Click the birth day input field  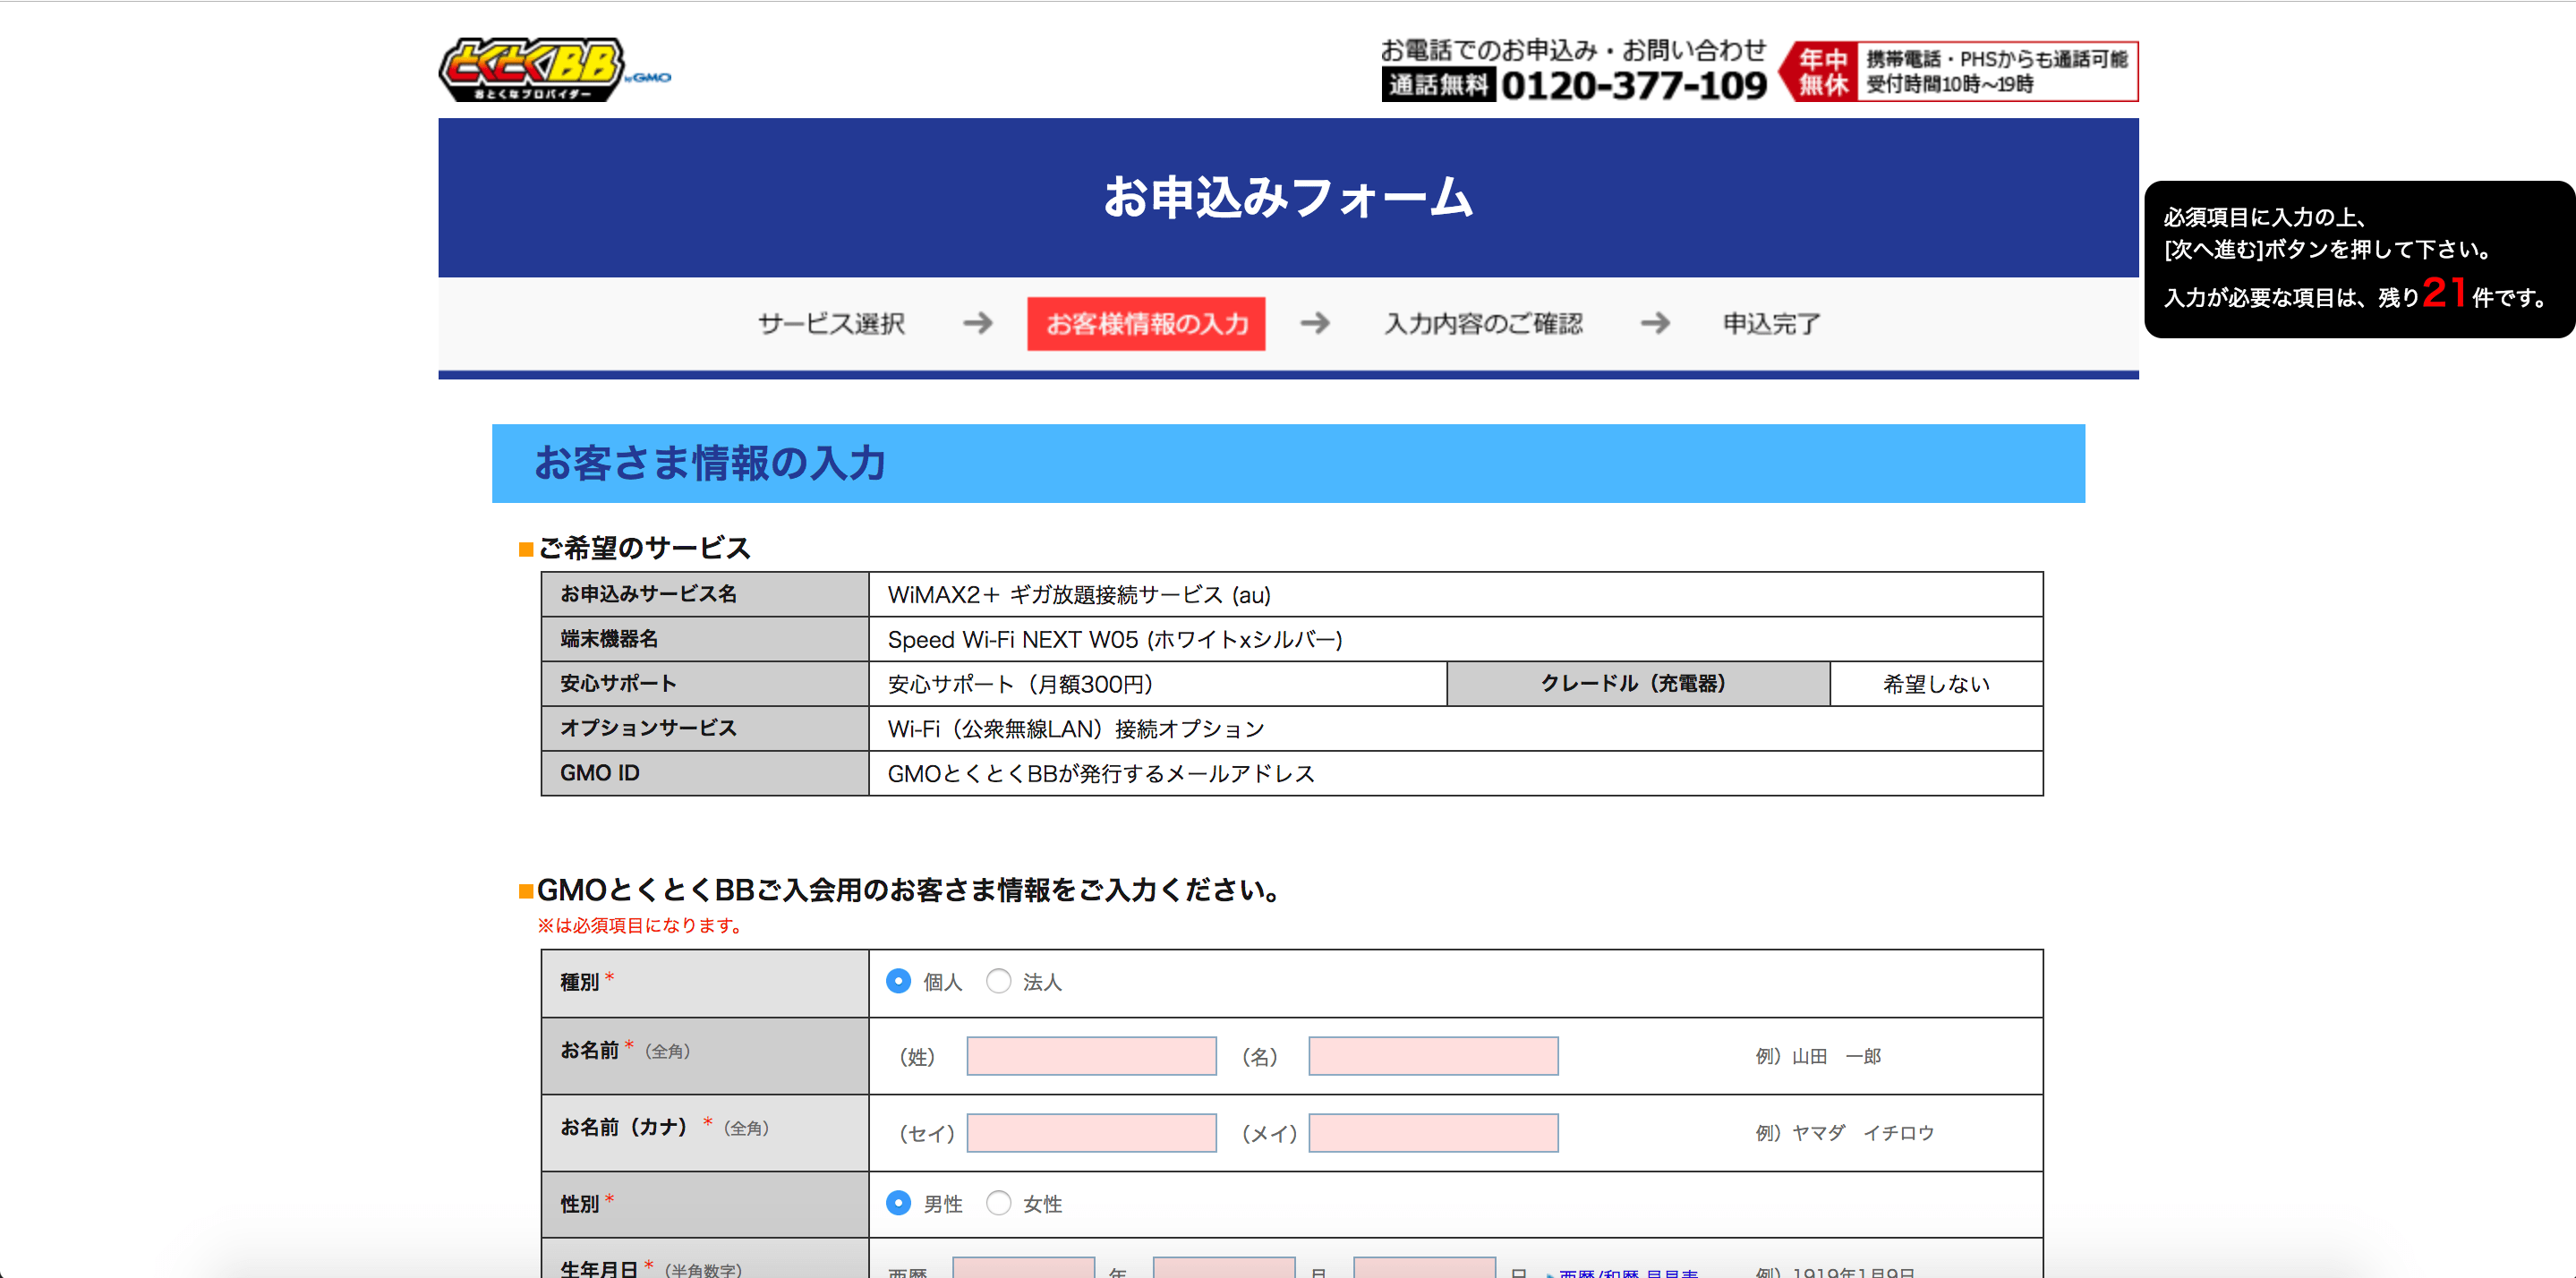point(1424,1267)
